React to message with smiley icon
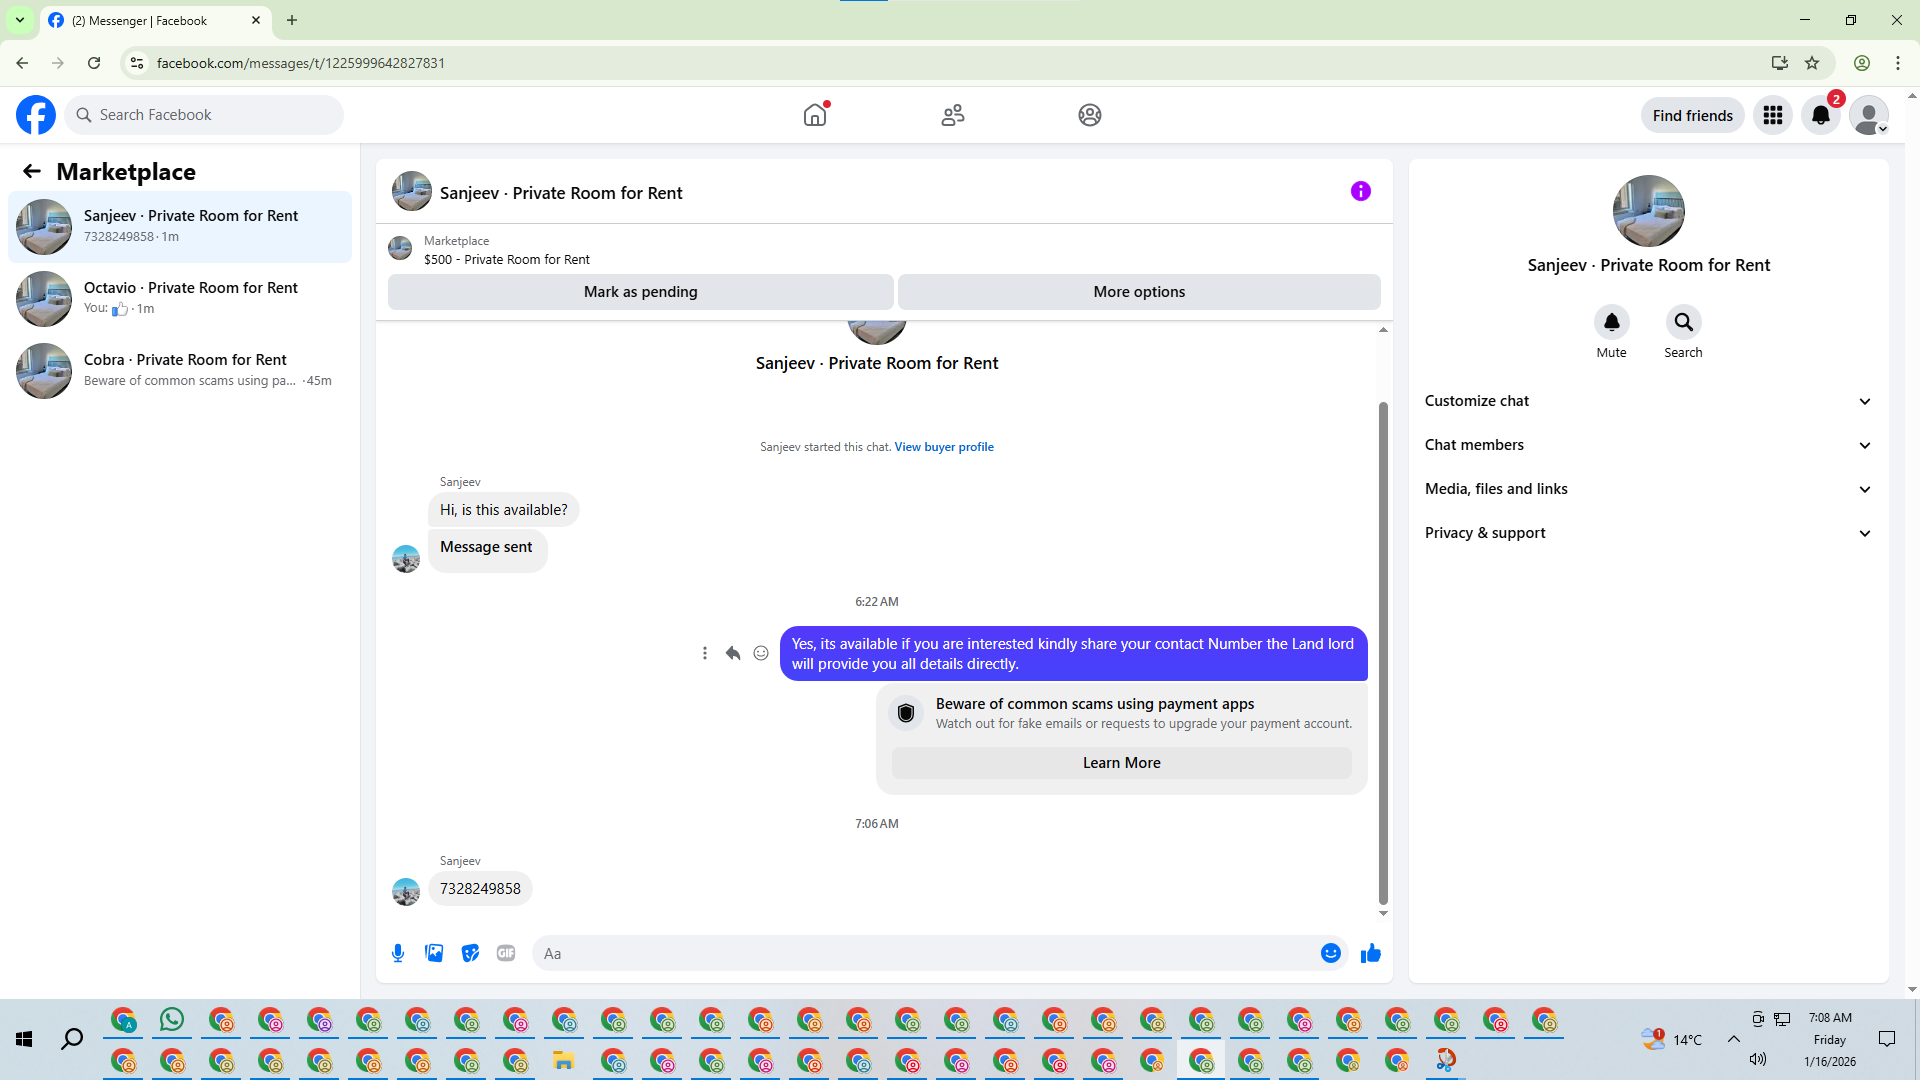Image resolution: width=1920 pixels, height=1080 pixels. pyautogui.click(x=761, y=653)
